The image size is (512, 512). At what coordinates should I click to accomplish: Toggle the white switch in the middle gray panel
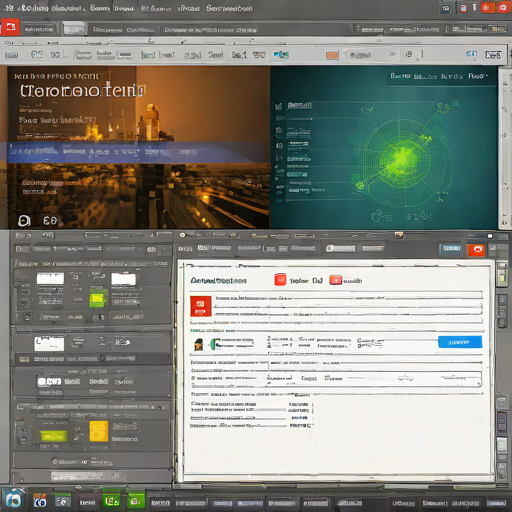(x=49, y=381)
